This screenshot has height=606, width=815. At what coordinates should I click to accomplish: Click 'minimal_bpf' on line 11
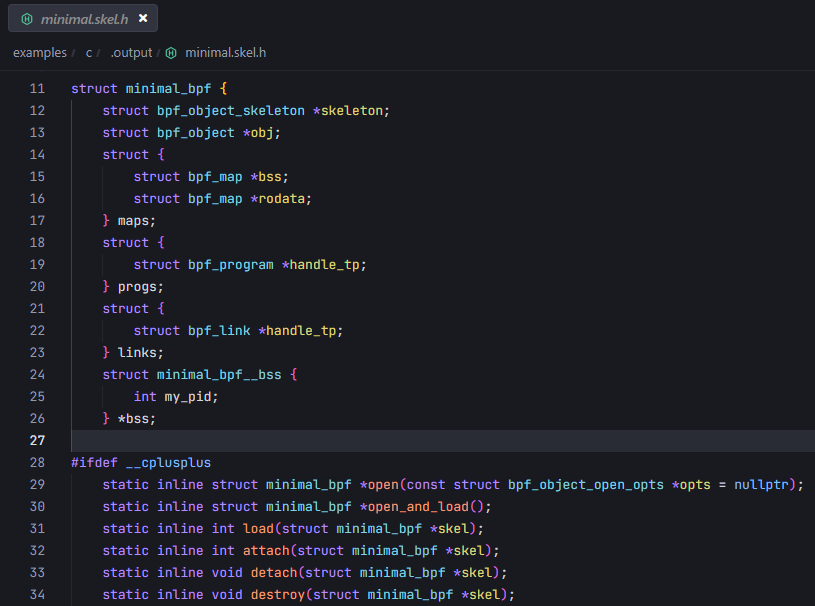[x=168, y=89]
